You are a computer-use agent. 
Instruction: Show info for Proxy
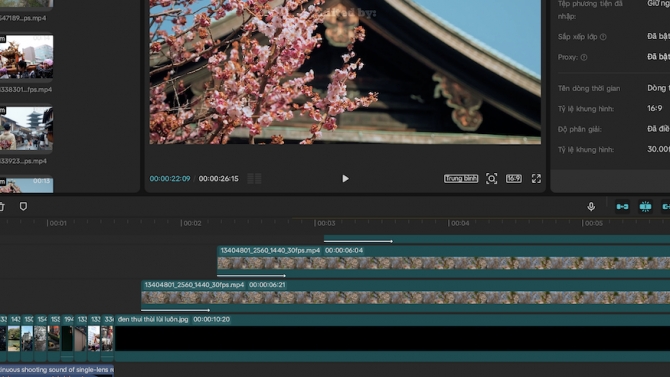coord(584,57)
